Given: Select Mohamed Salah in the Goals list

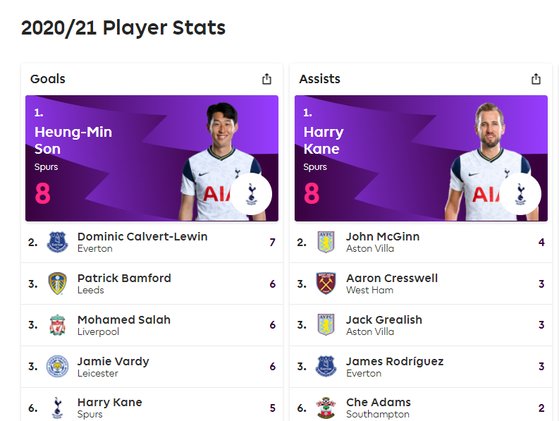Looking at the screenshot, I should [152, 325].
